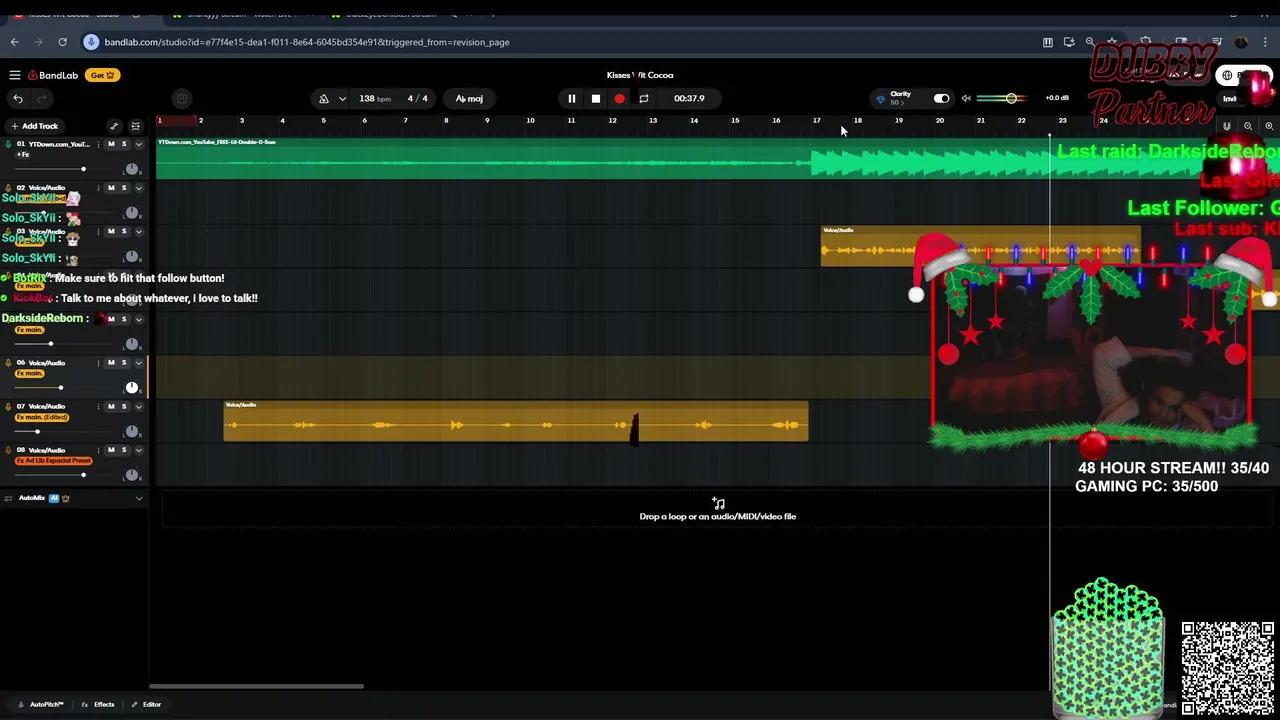Open the Effects tab
The height and width of the screenshot is (720, 1280).
(x=98, y=704)
